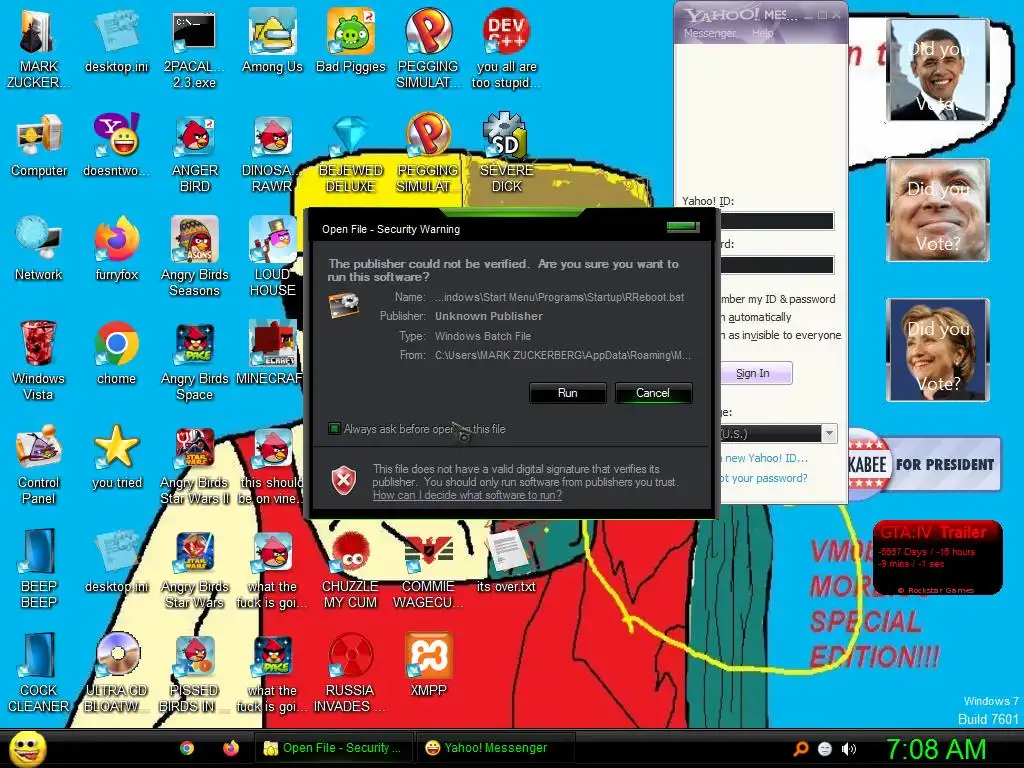Open Control Panel desktop icon

[39, 465]
